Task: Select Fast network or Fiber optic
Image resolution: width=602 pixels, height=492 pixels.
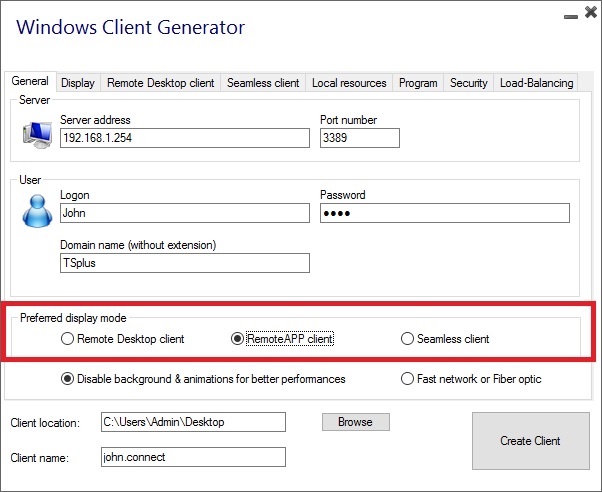Action: point(407,379)
